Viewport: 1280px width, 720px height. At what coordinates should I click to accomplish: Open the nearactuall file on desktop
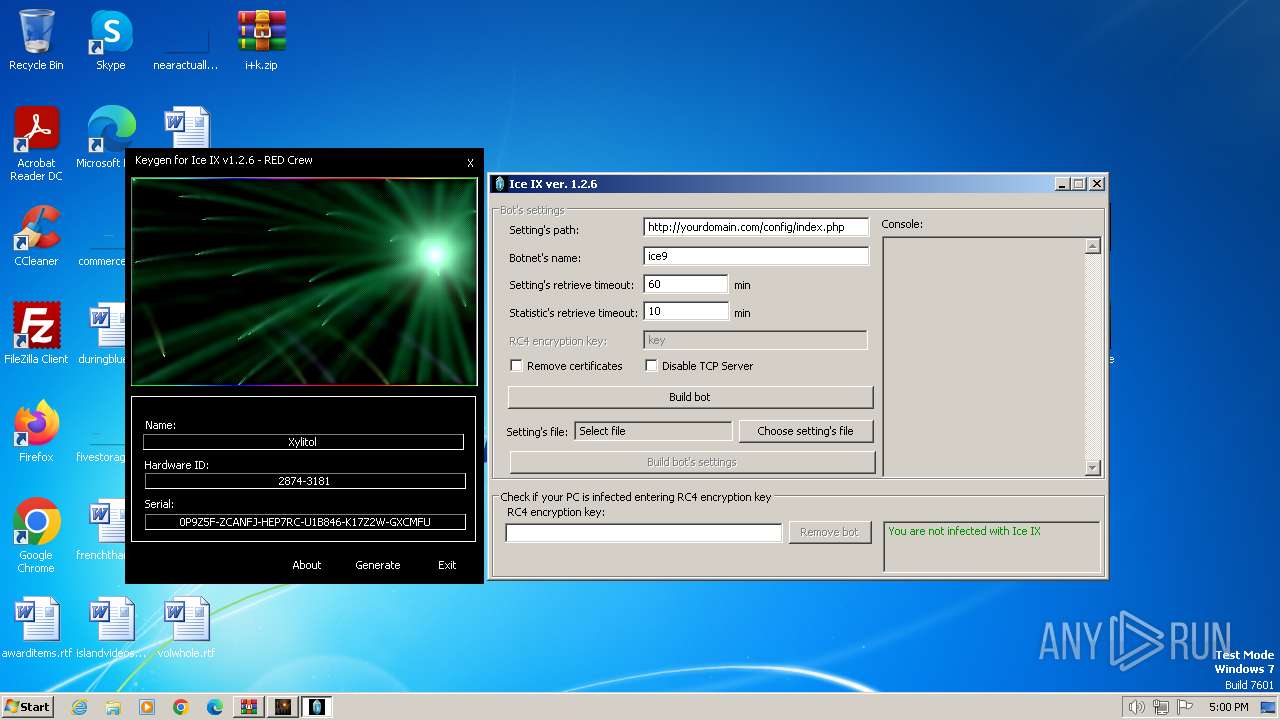(185, 40)
